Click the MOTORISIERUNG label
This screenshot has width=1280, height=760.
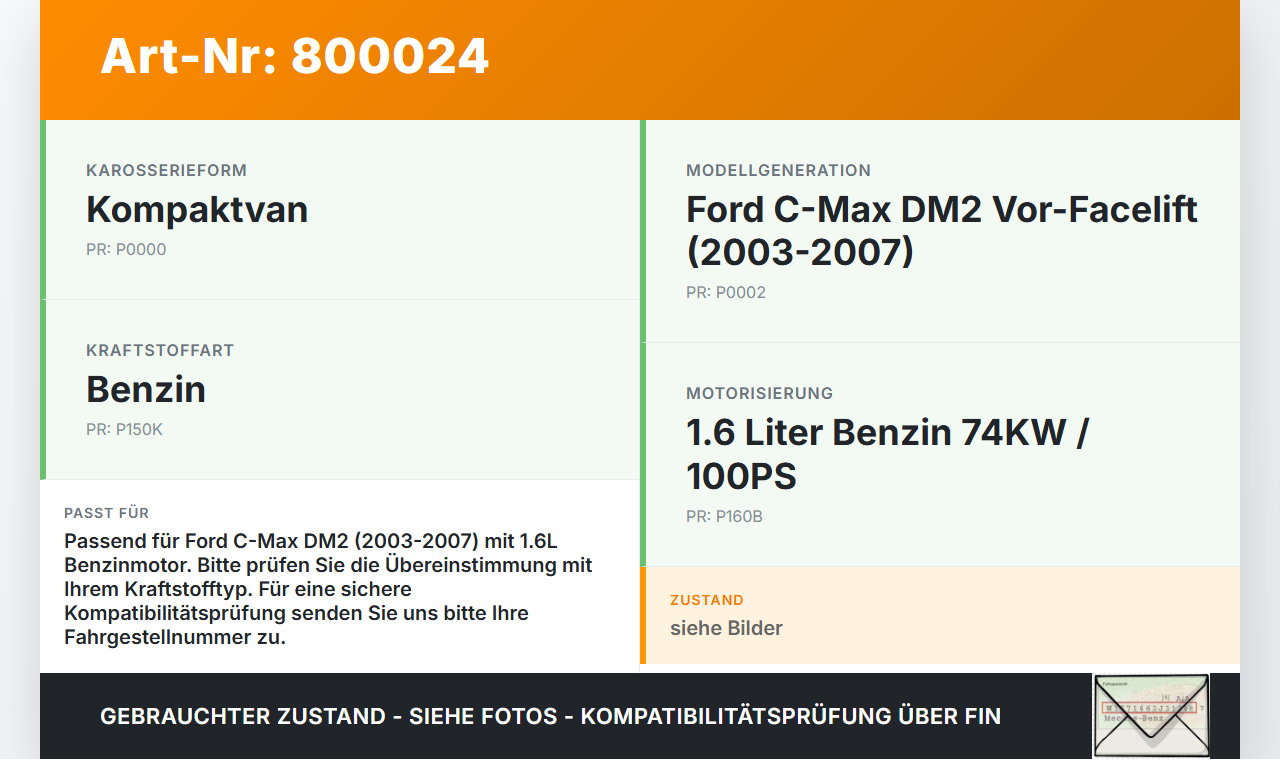pos(759,394)
